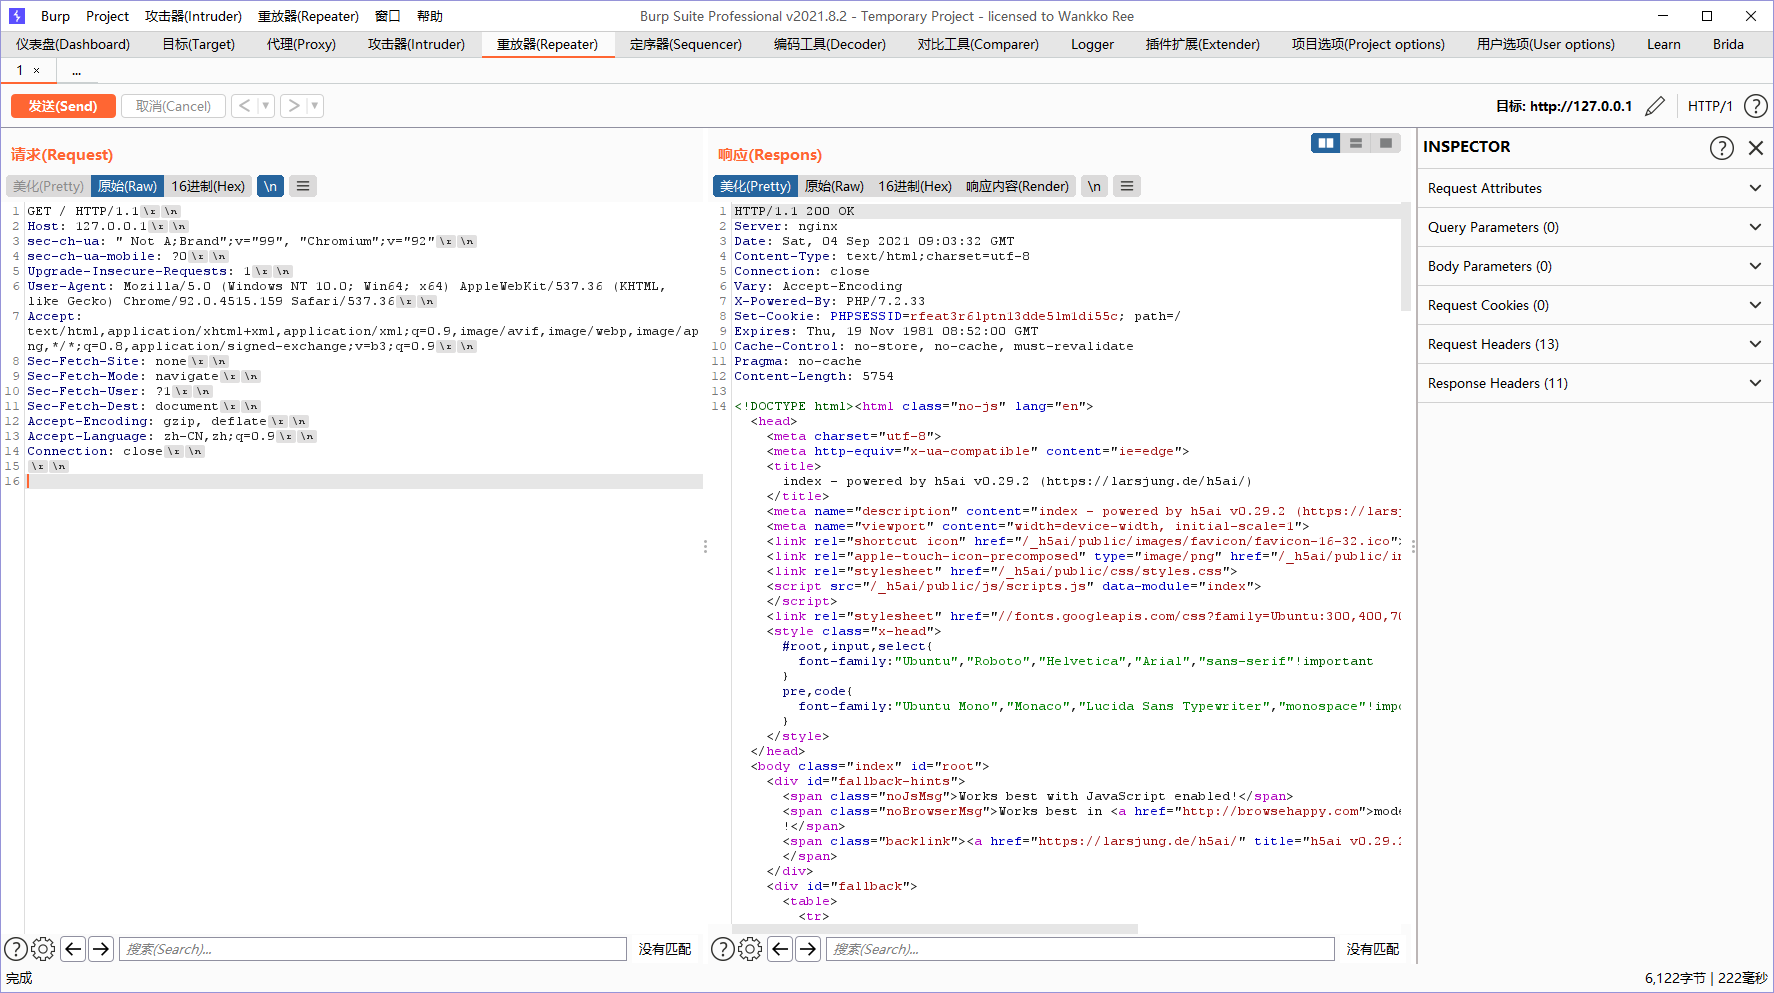Open the Logger tab

pos(1092,44)
